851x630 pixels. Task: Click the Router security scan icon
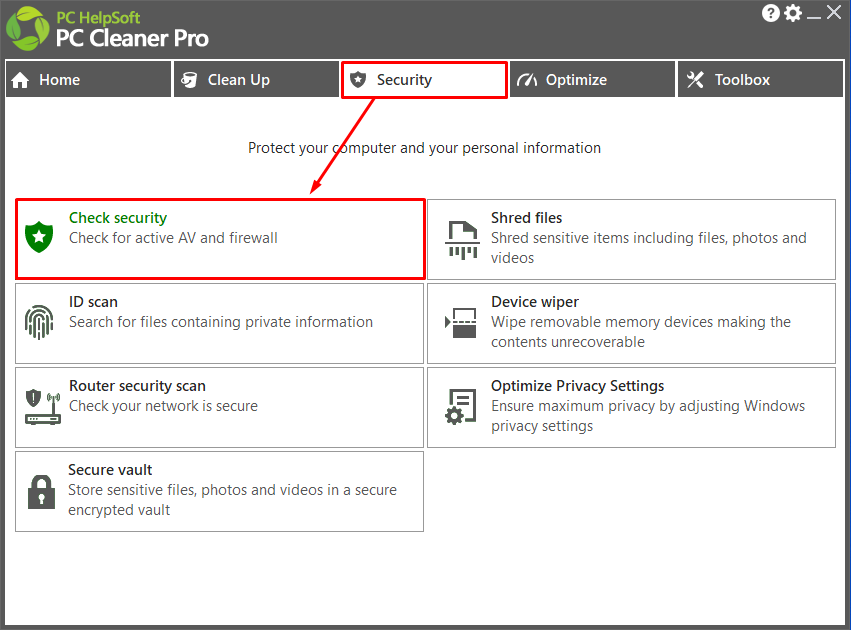(x=42, y=407)
